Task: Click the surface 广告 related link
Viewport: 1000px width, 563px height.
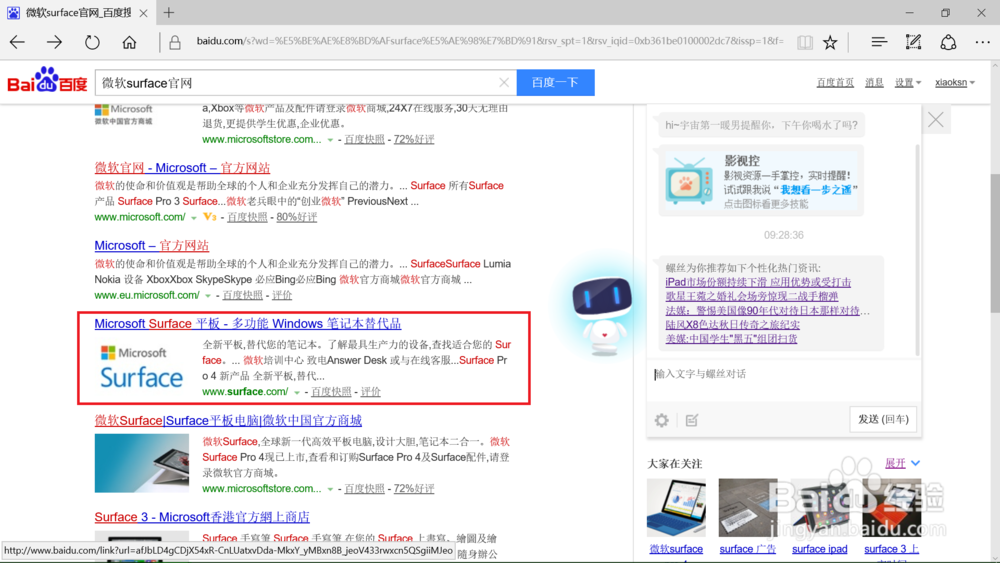Action: point(747,549)
